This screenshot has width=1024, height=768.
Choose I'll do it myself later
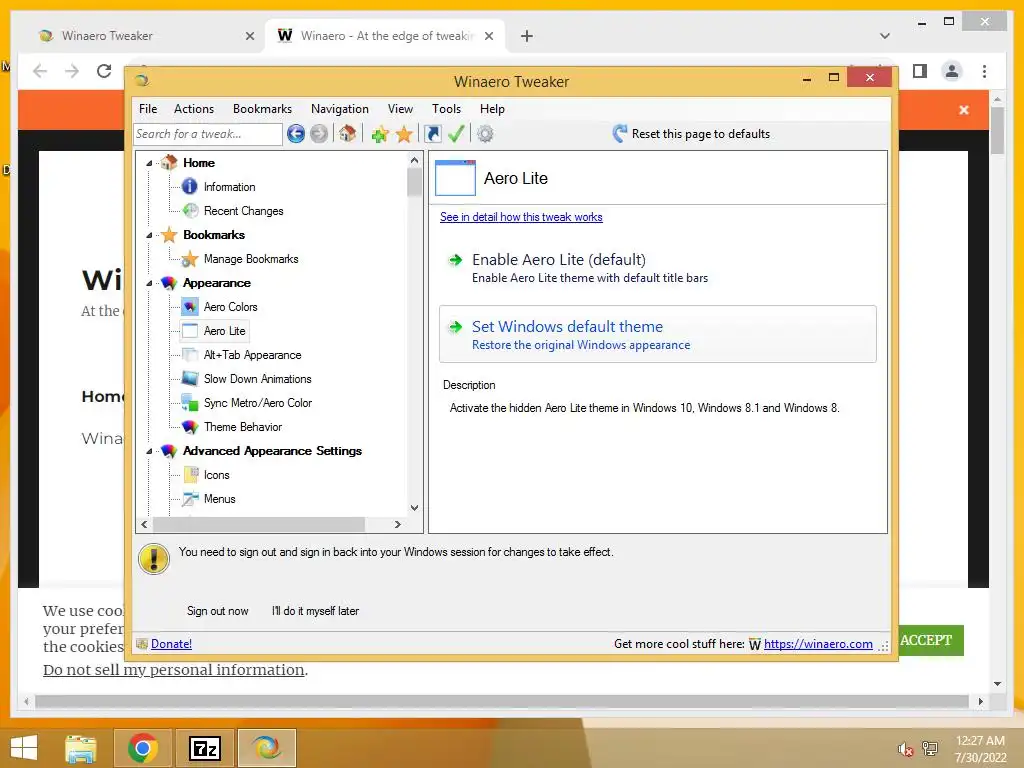(315, 611)
